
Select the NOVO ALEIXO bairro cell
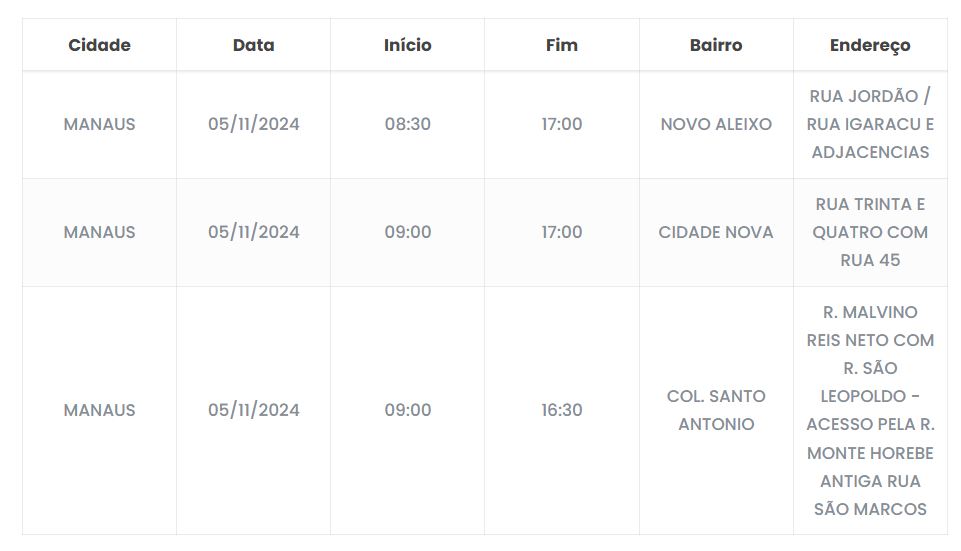716,124
